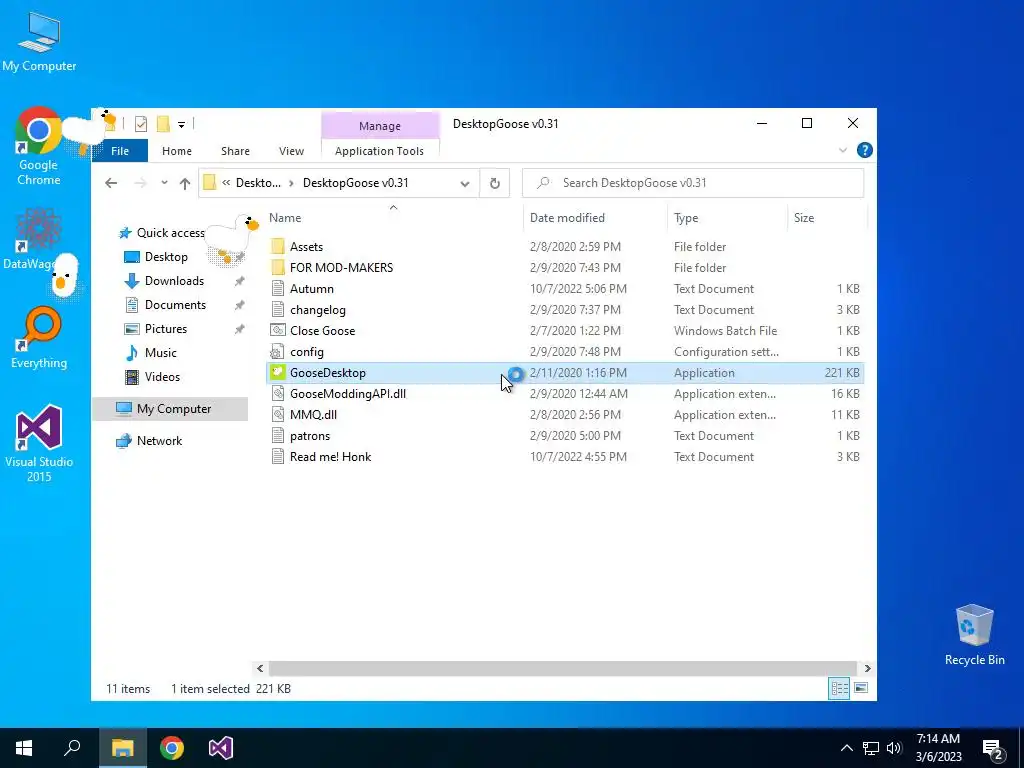Click Visual Studio icon in the taskbar

[x=221, y=748]
